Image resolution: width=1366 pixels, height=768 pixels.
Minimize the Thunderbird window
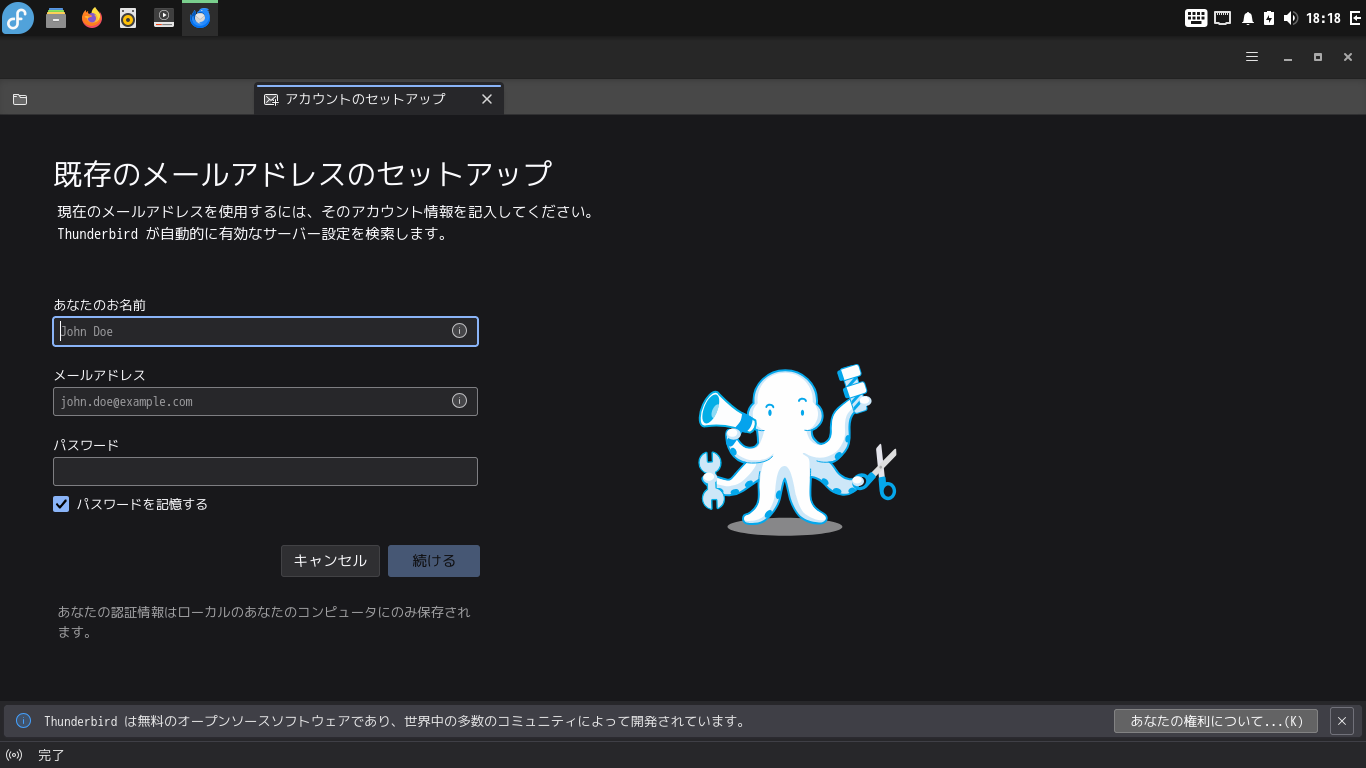1288,57
